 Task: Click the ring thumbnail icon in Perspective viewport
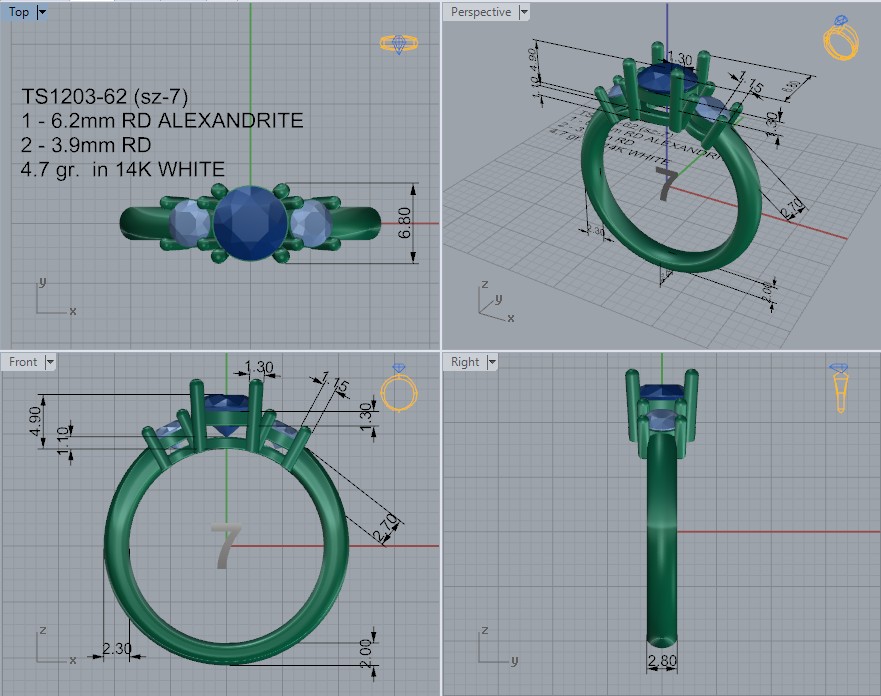841,38
